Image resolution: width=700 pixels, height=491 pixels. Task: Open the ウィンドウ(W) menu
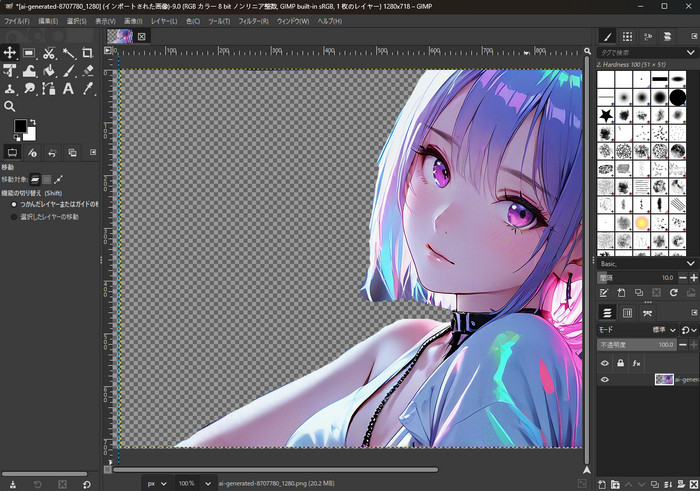(293, 21)
